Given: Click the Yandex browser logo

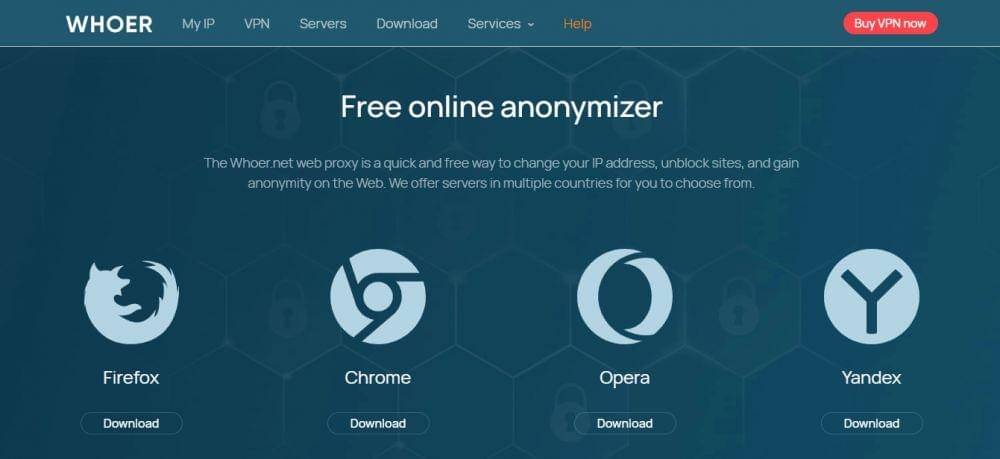Looking at the screenshot, I should click(x=872, y=296).
